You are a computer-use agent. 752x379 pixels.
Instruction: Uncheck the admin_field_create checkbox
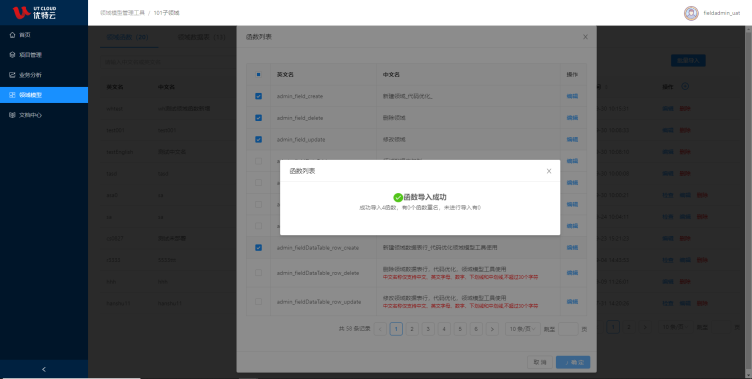click(x=258, y=96)
